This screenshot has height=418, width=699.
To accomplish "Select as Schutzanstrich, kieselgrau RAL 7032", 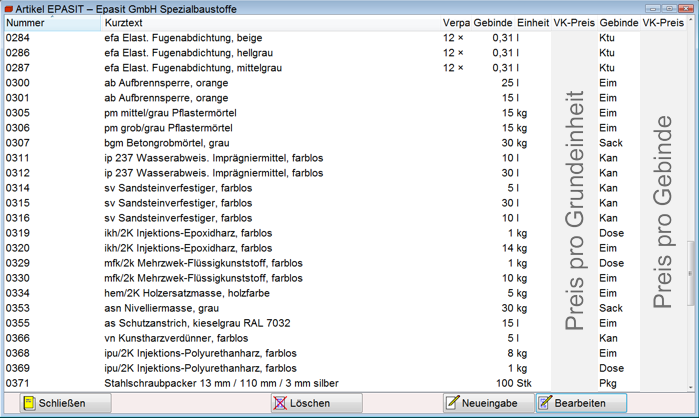I will [345, 323].
